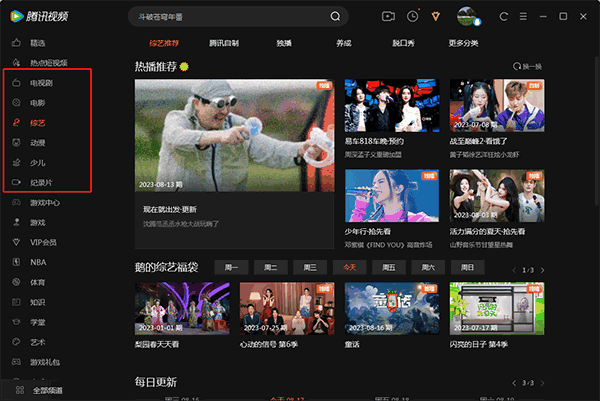
Task: Open 易车818车晚 thumbnail
Action: 392,106
